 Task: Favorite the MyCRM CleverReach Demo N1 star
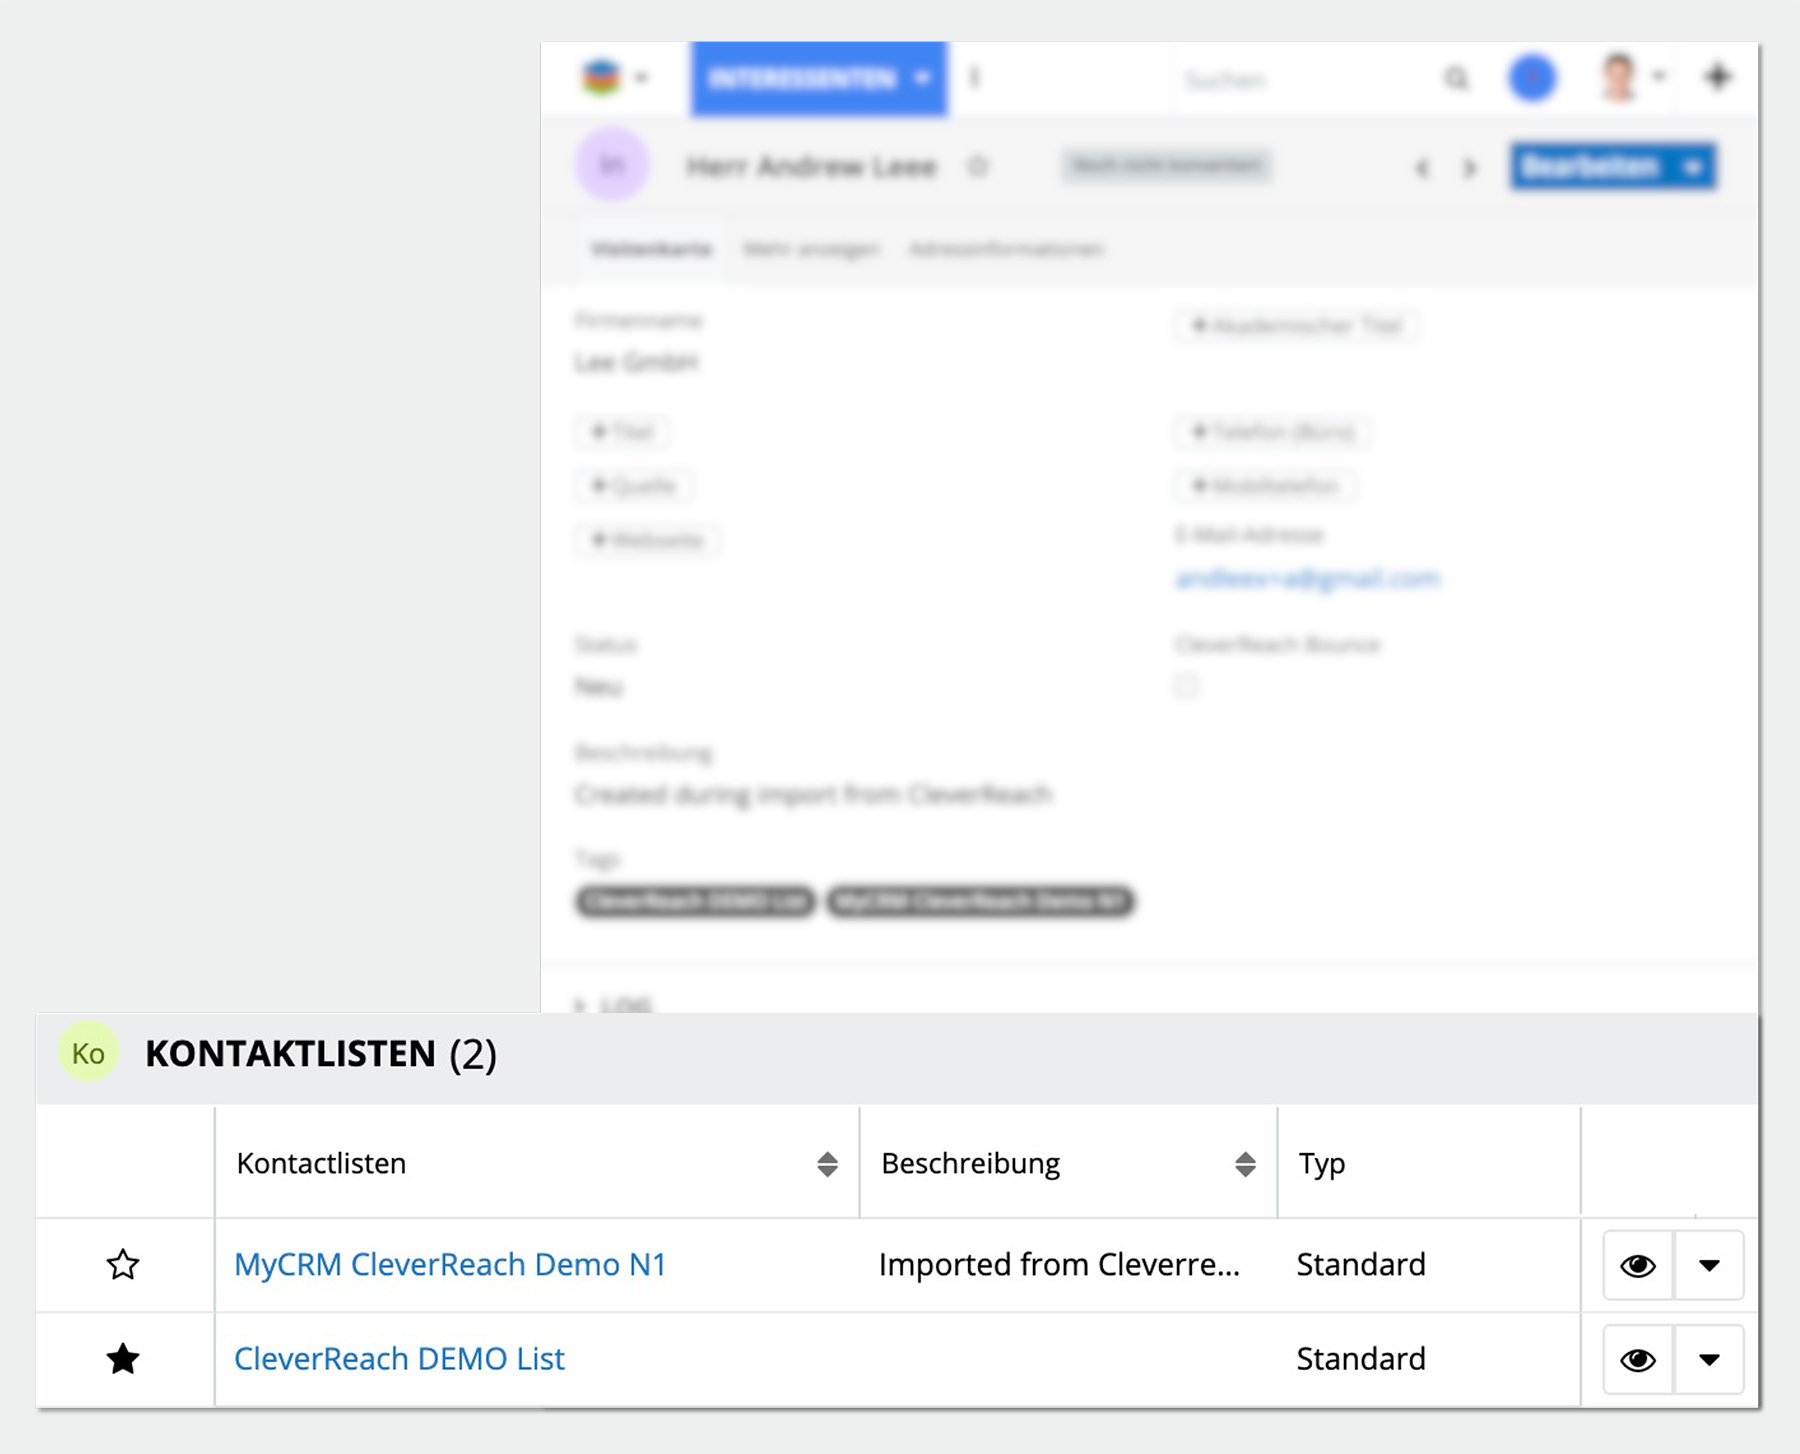[x=123, y=1265]
